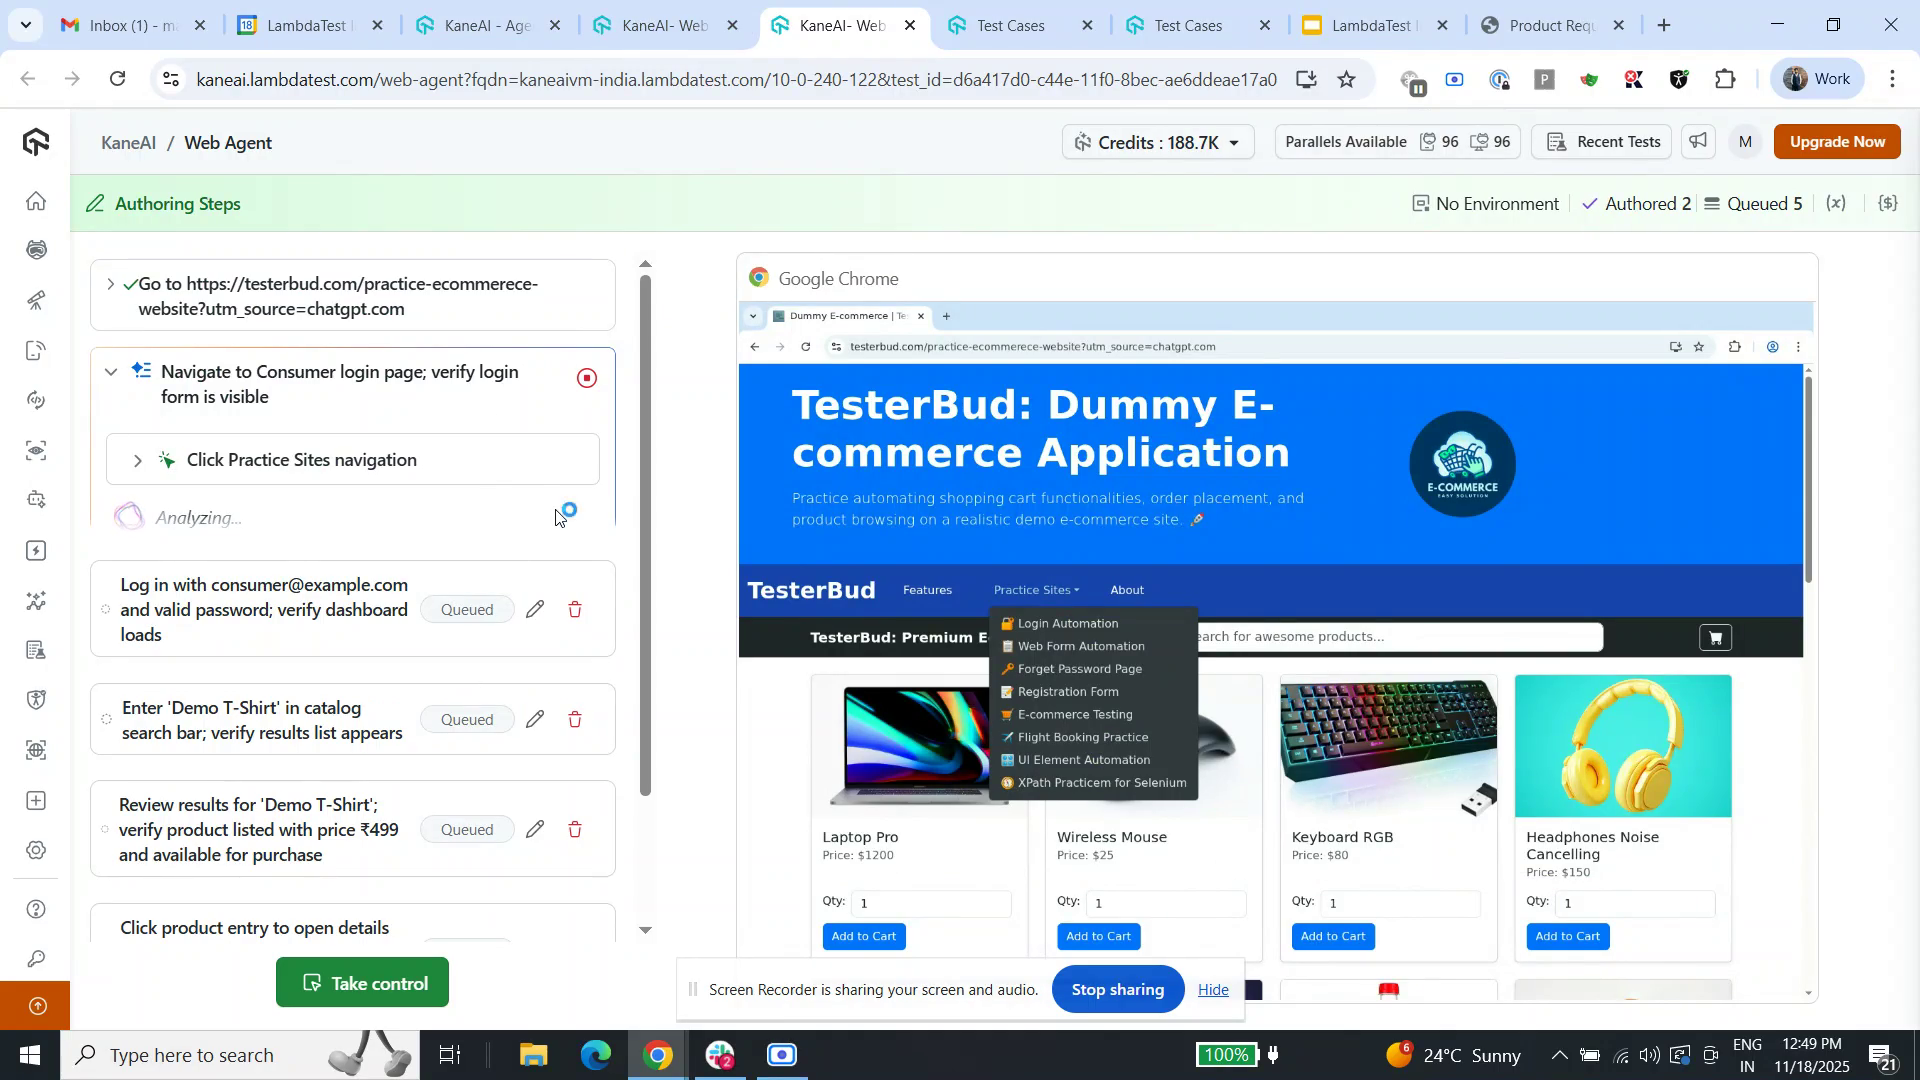Select the Home icon in the left sidebar
This screenshot has height=1080, width=1920.
tap(36, 200)
